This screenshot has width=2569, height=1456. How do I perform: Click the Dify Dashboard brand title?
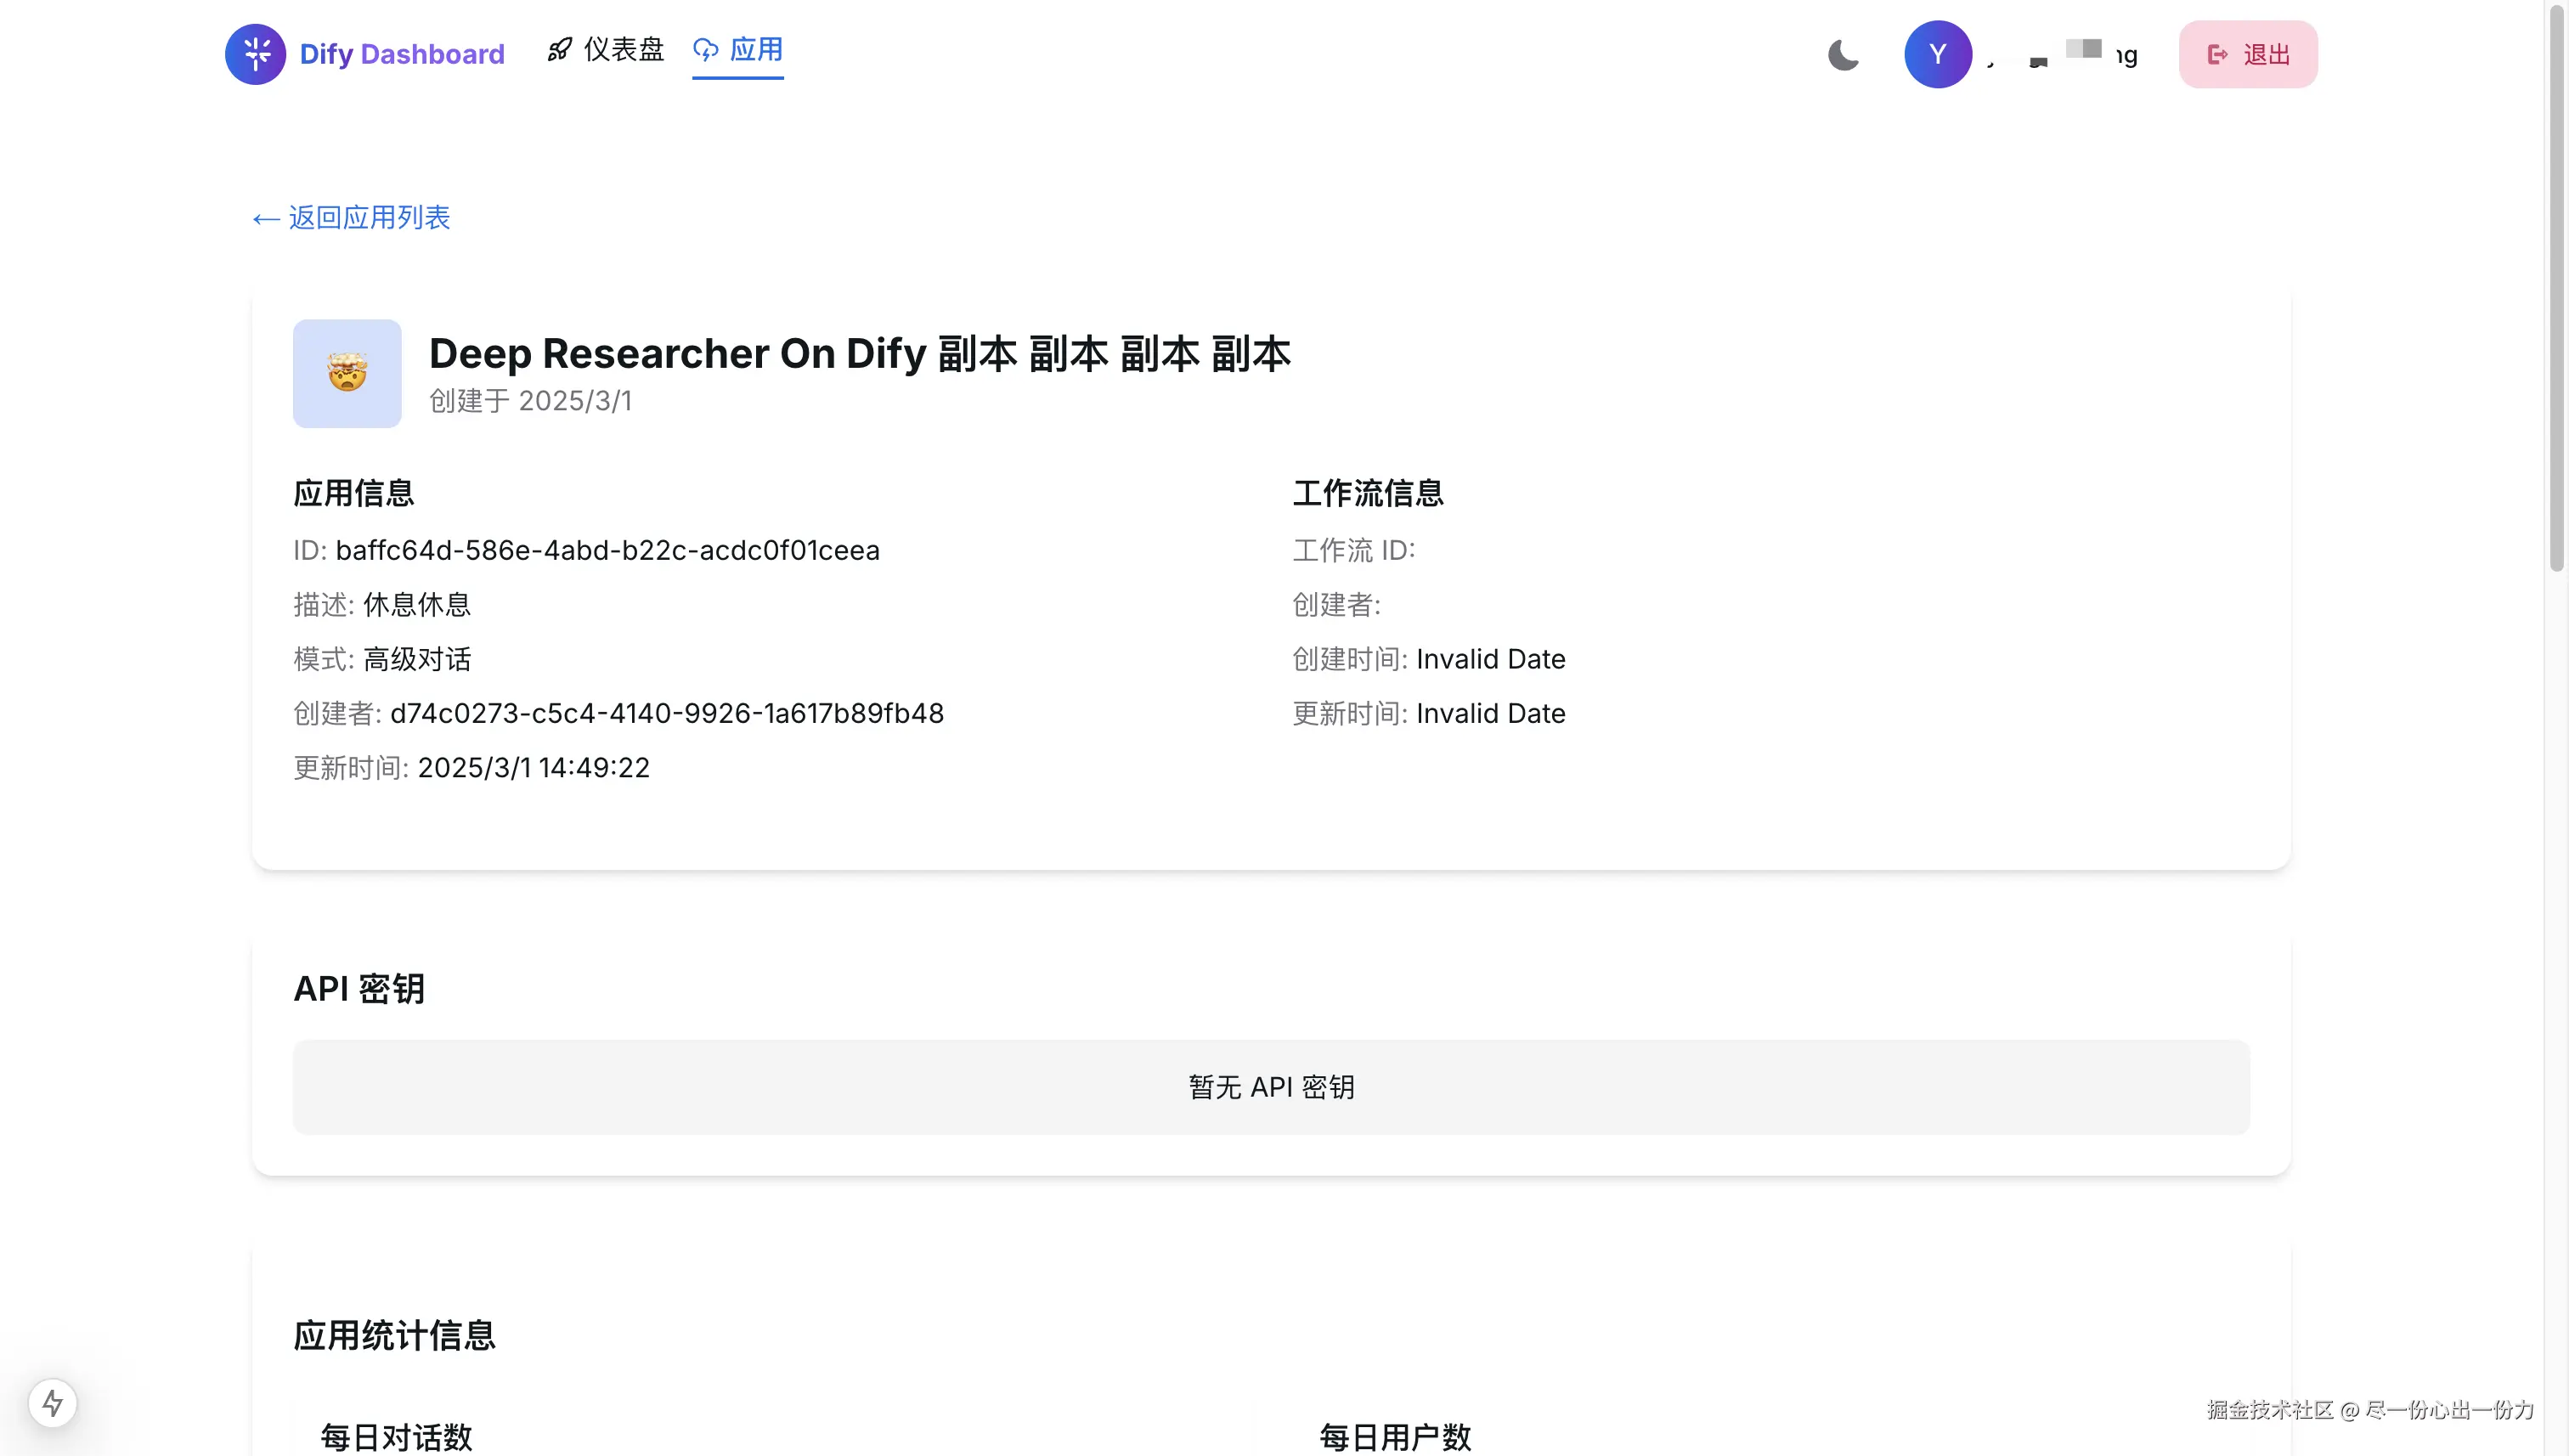[402, 54]
